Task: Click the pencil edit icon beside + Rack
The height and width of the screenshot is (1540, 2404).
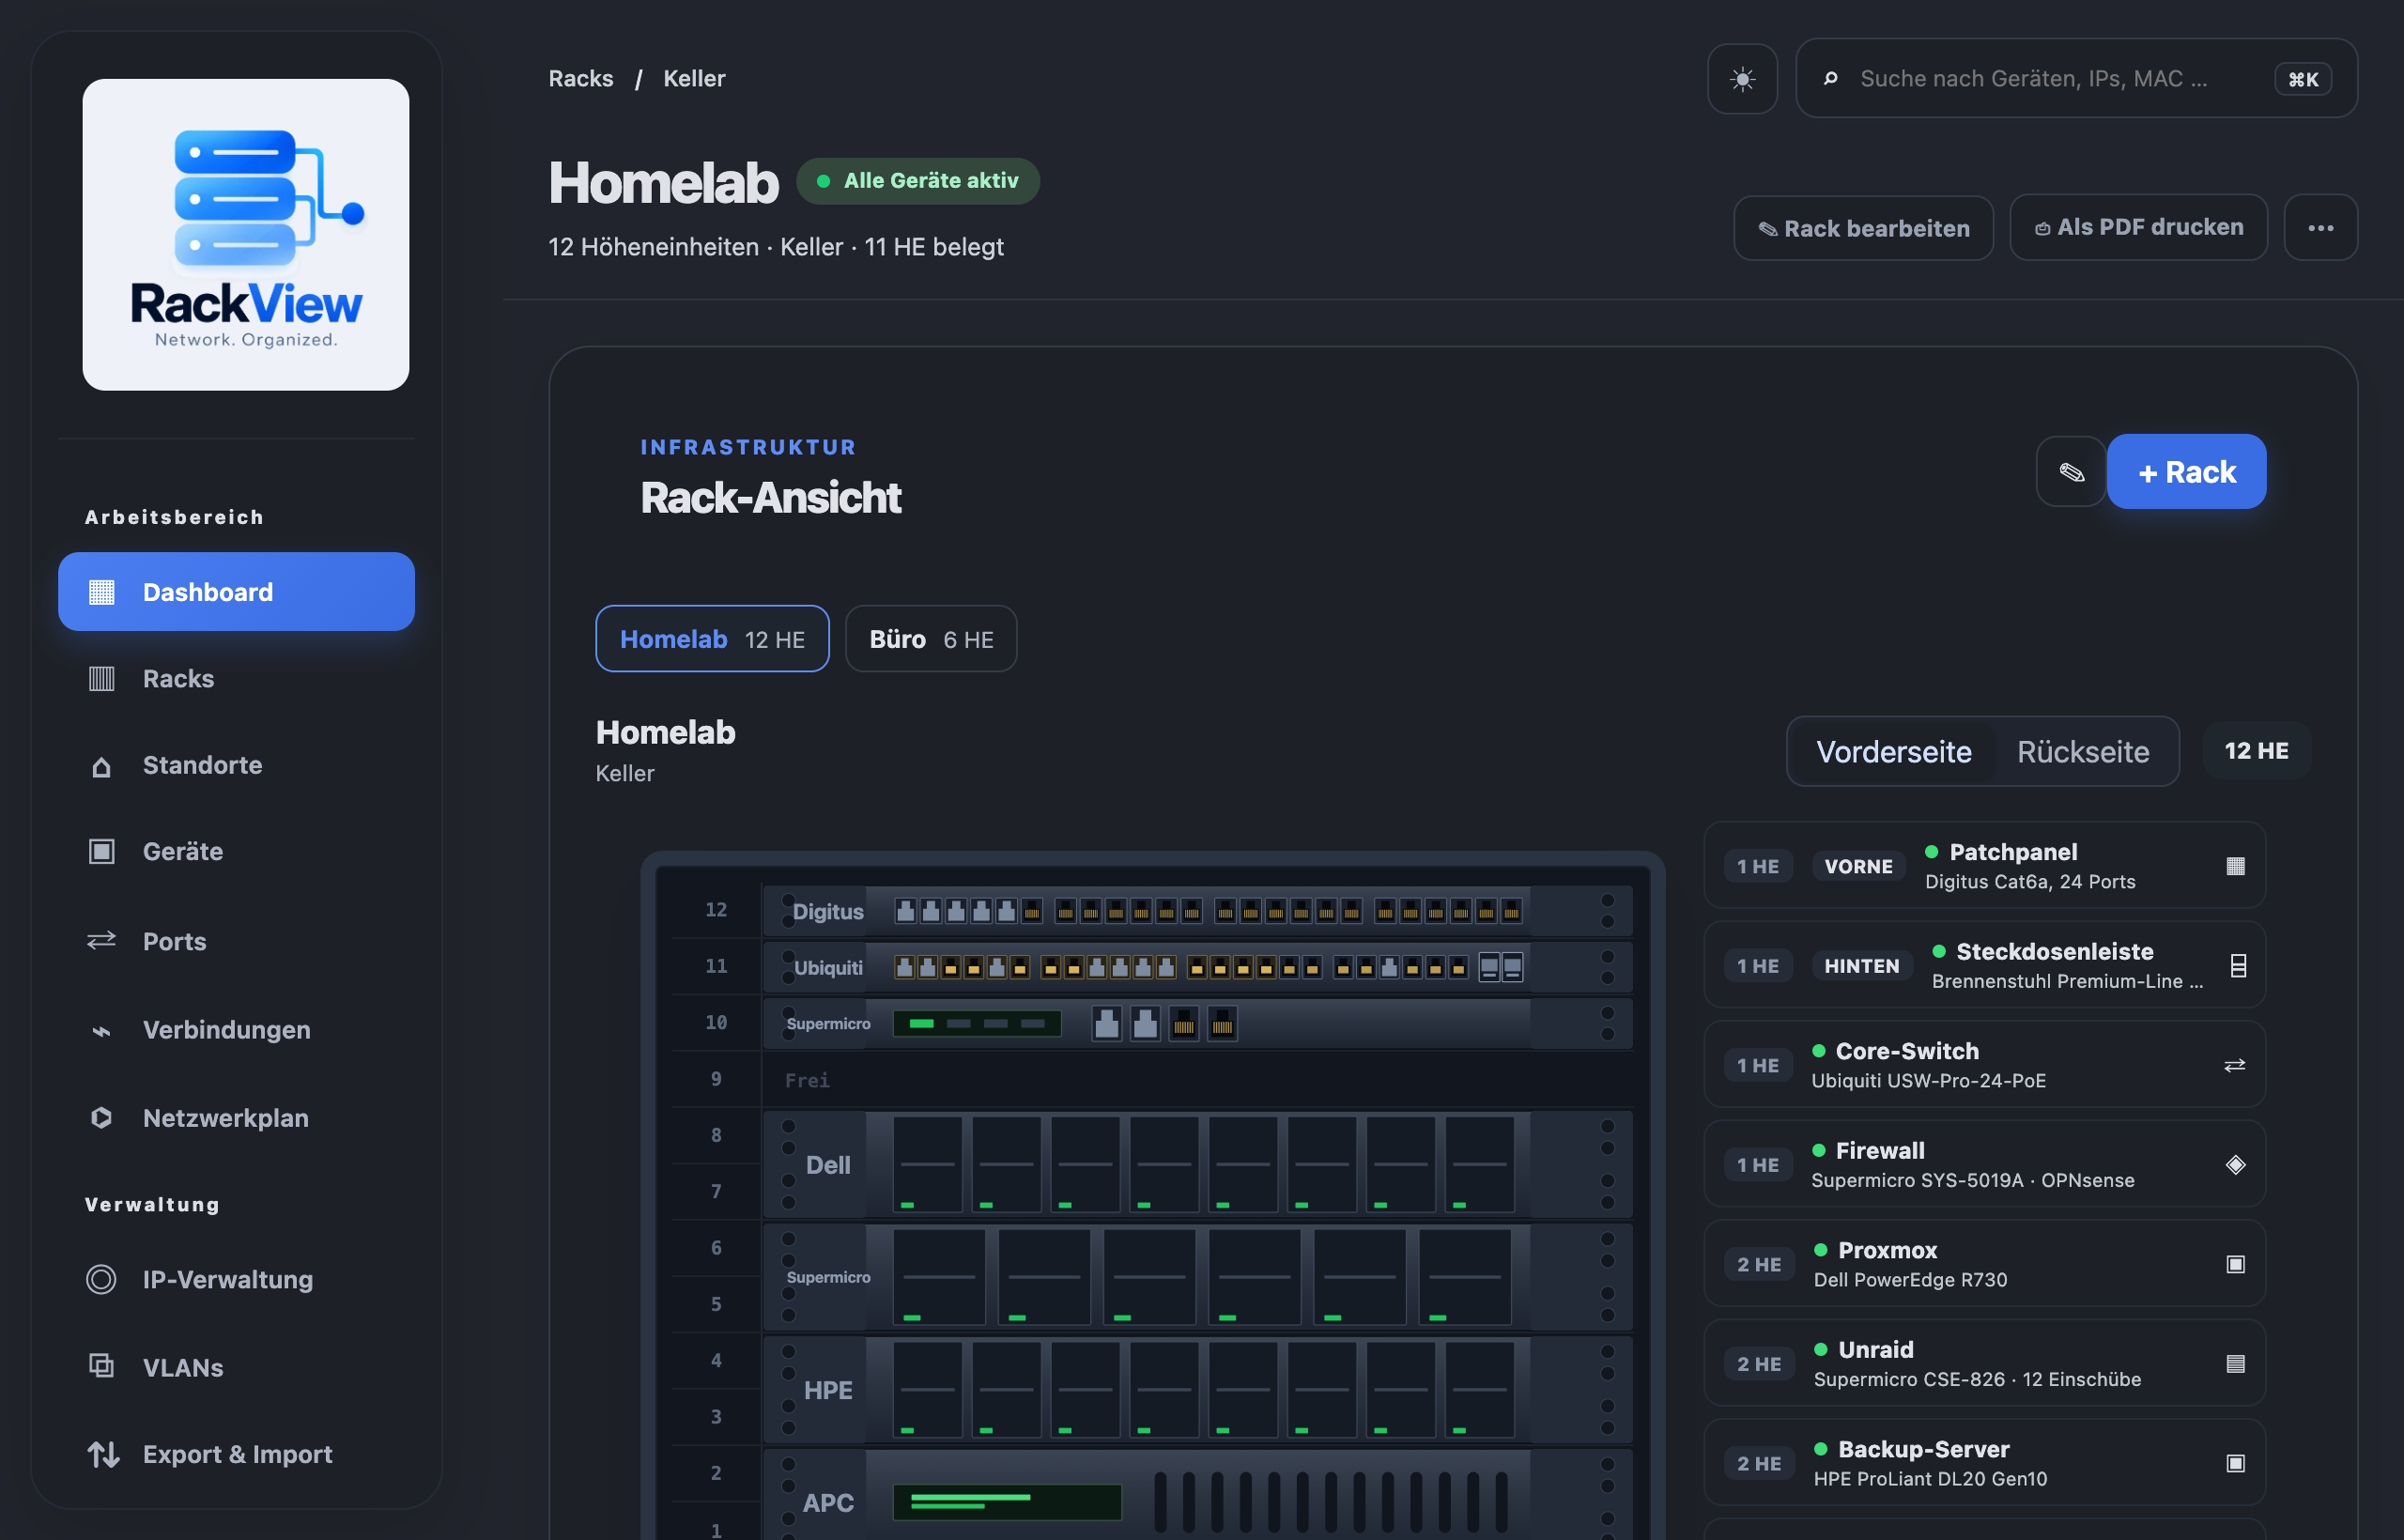Action: 2071,472
